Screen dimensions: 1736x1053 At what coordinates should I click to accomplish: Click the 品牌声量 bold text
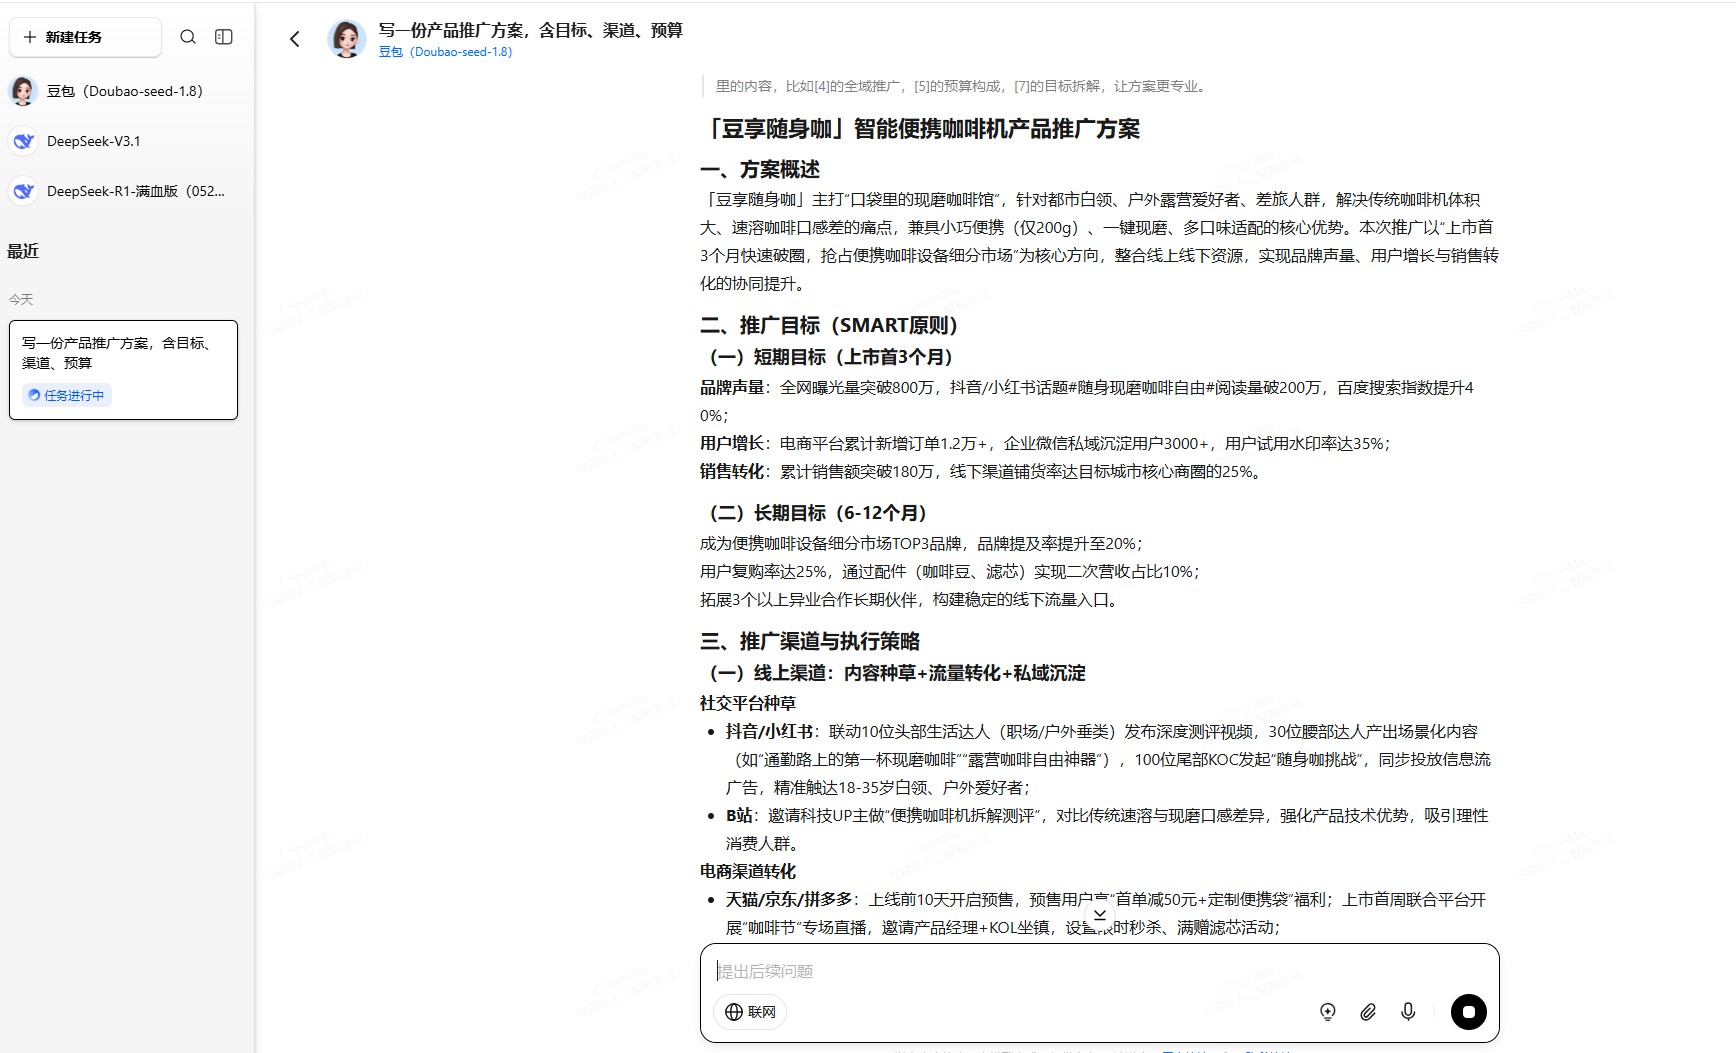[732, 387]
